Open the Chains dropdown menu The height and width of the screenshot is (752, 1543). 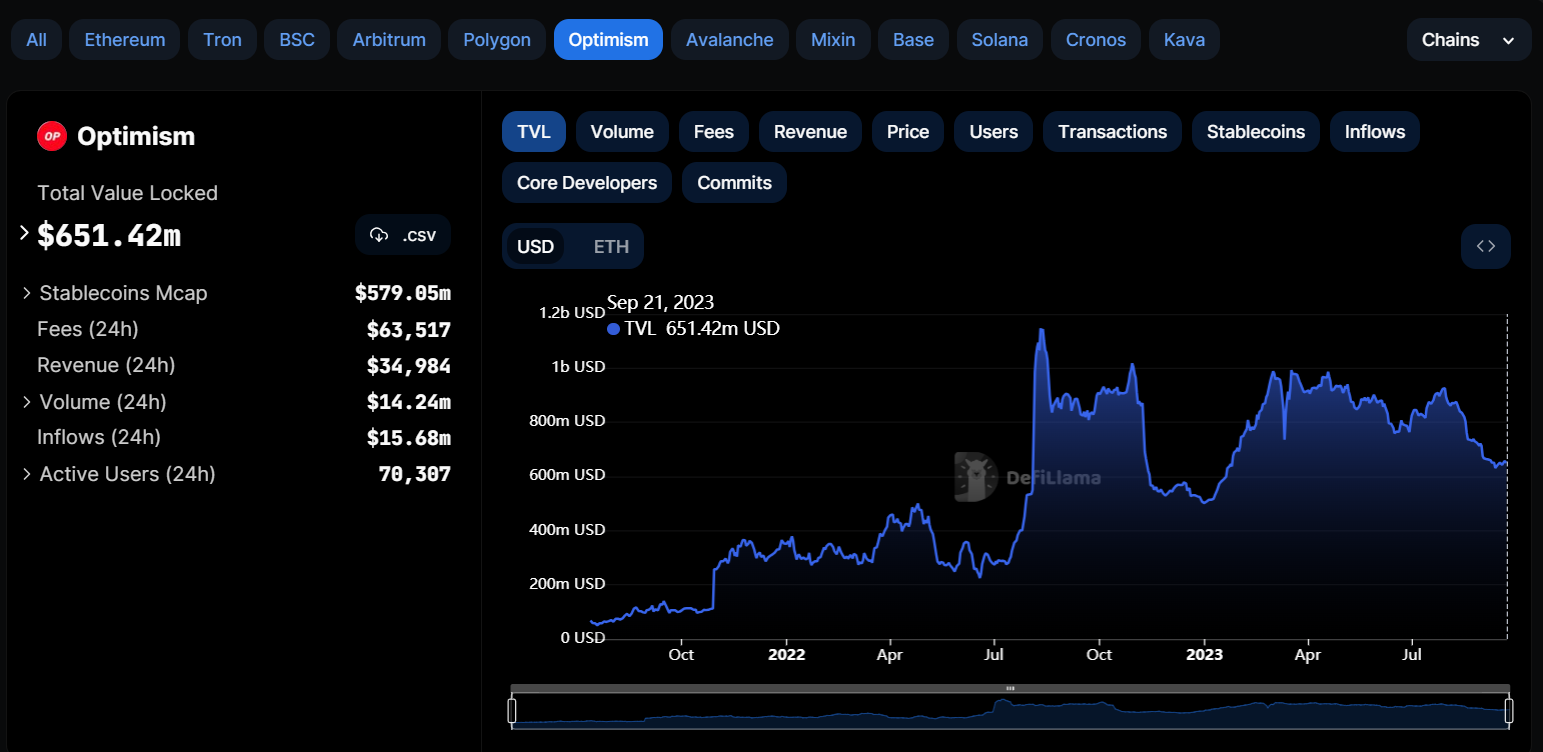1468,40
